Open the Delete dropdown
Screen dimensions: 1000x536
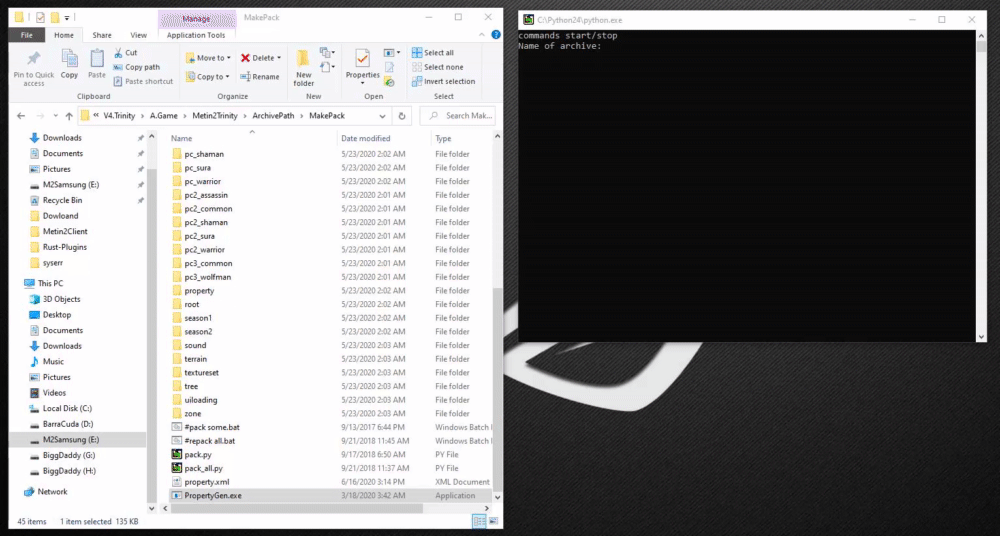coord(261,57)
